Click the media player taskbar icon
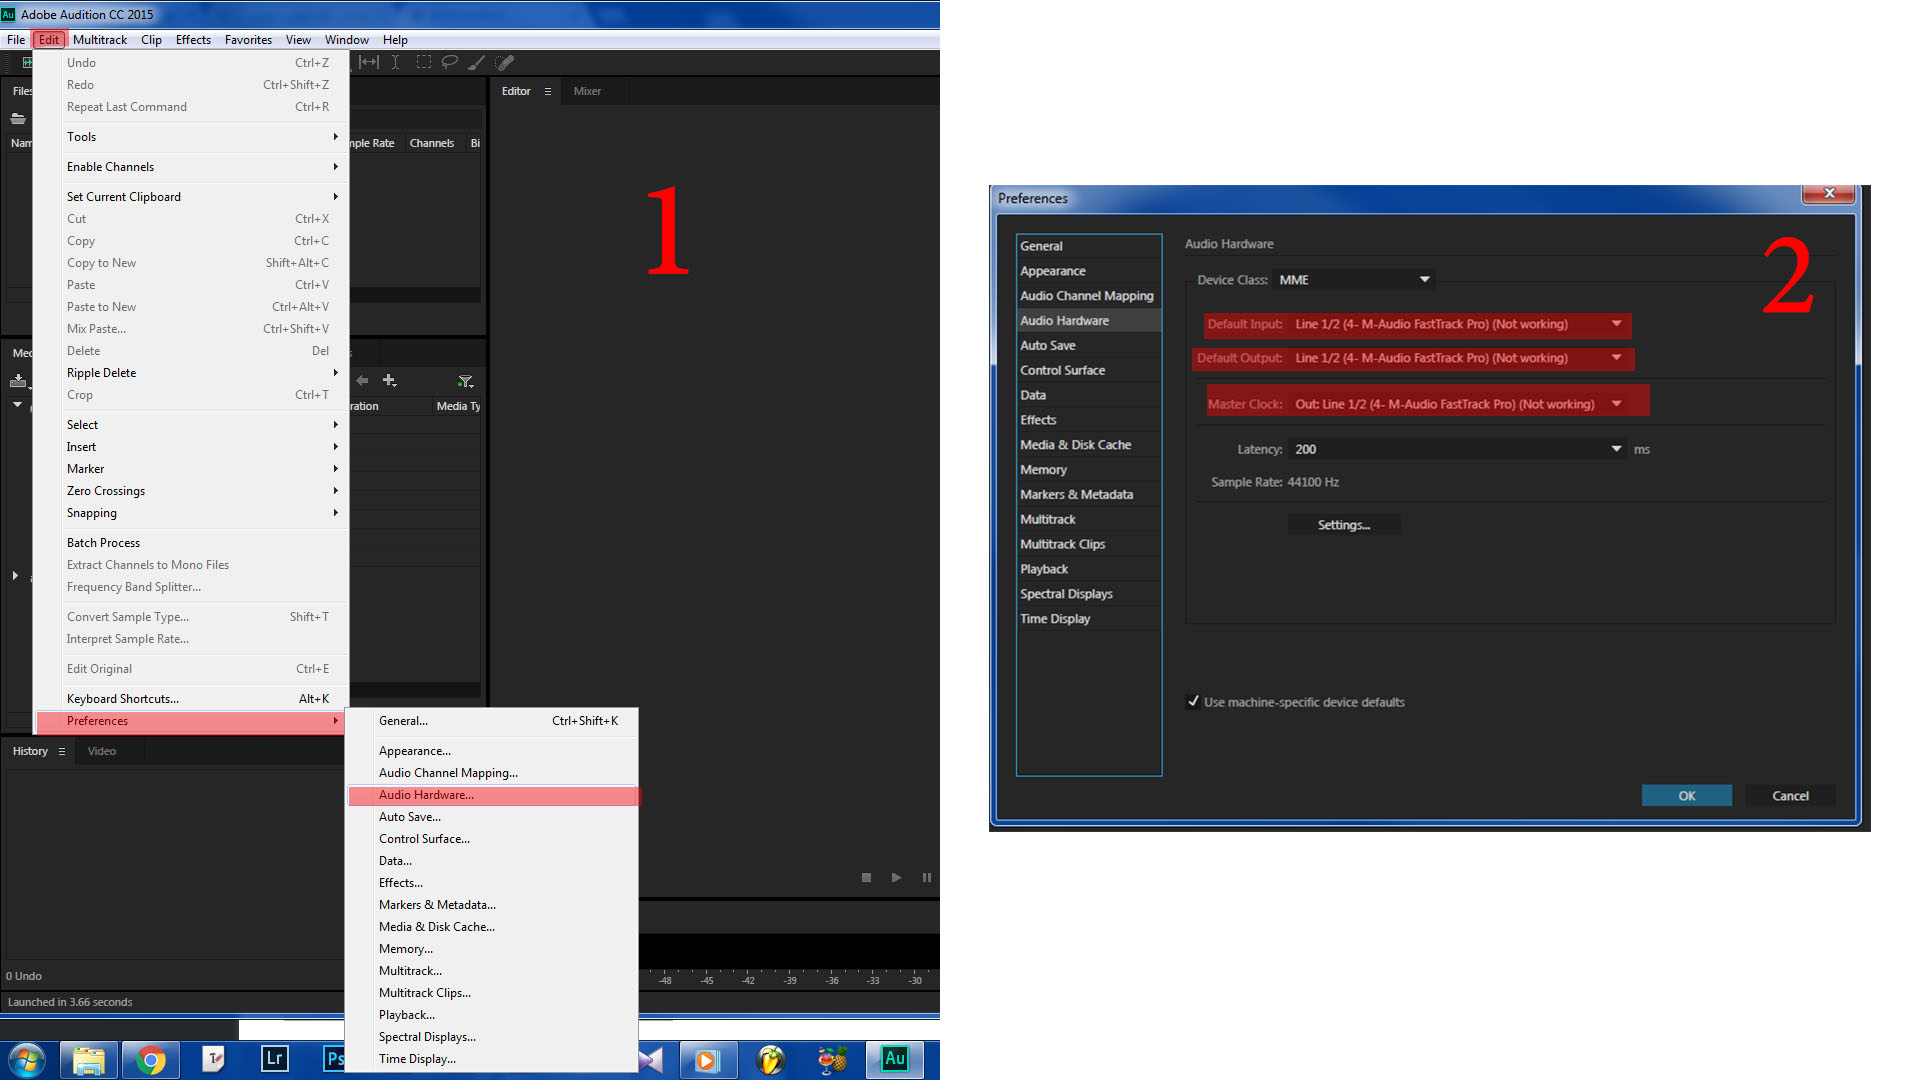Image resolution: width=1914 pixels, height=1080 pixels. [707, 1060]
